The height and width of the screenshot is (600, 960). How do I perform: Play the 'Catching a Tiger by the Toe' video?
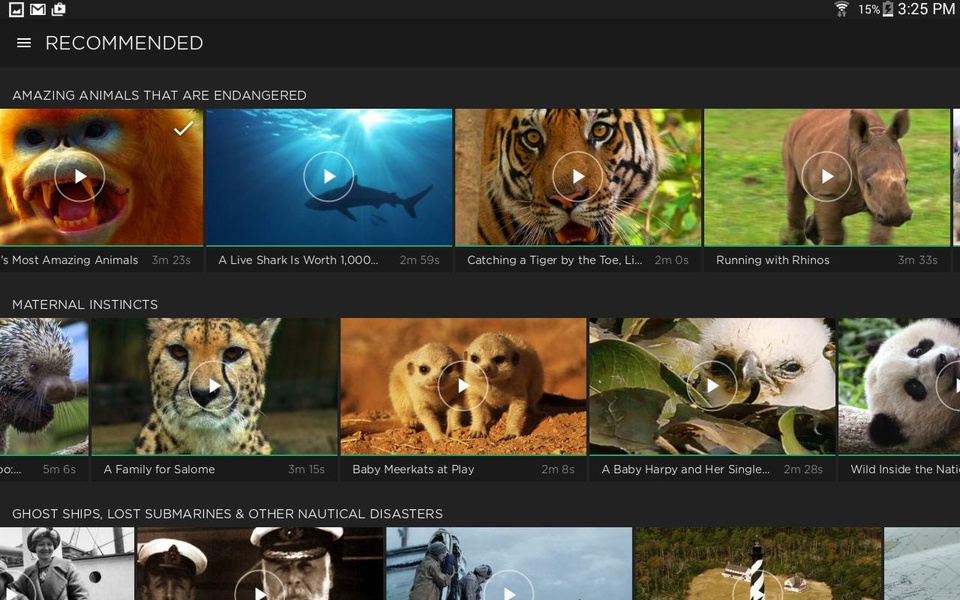[577, 176]
